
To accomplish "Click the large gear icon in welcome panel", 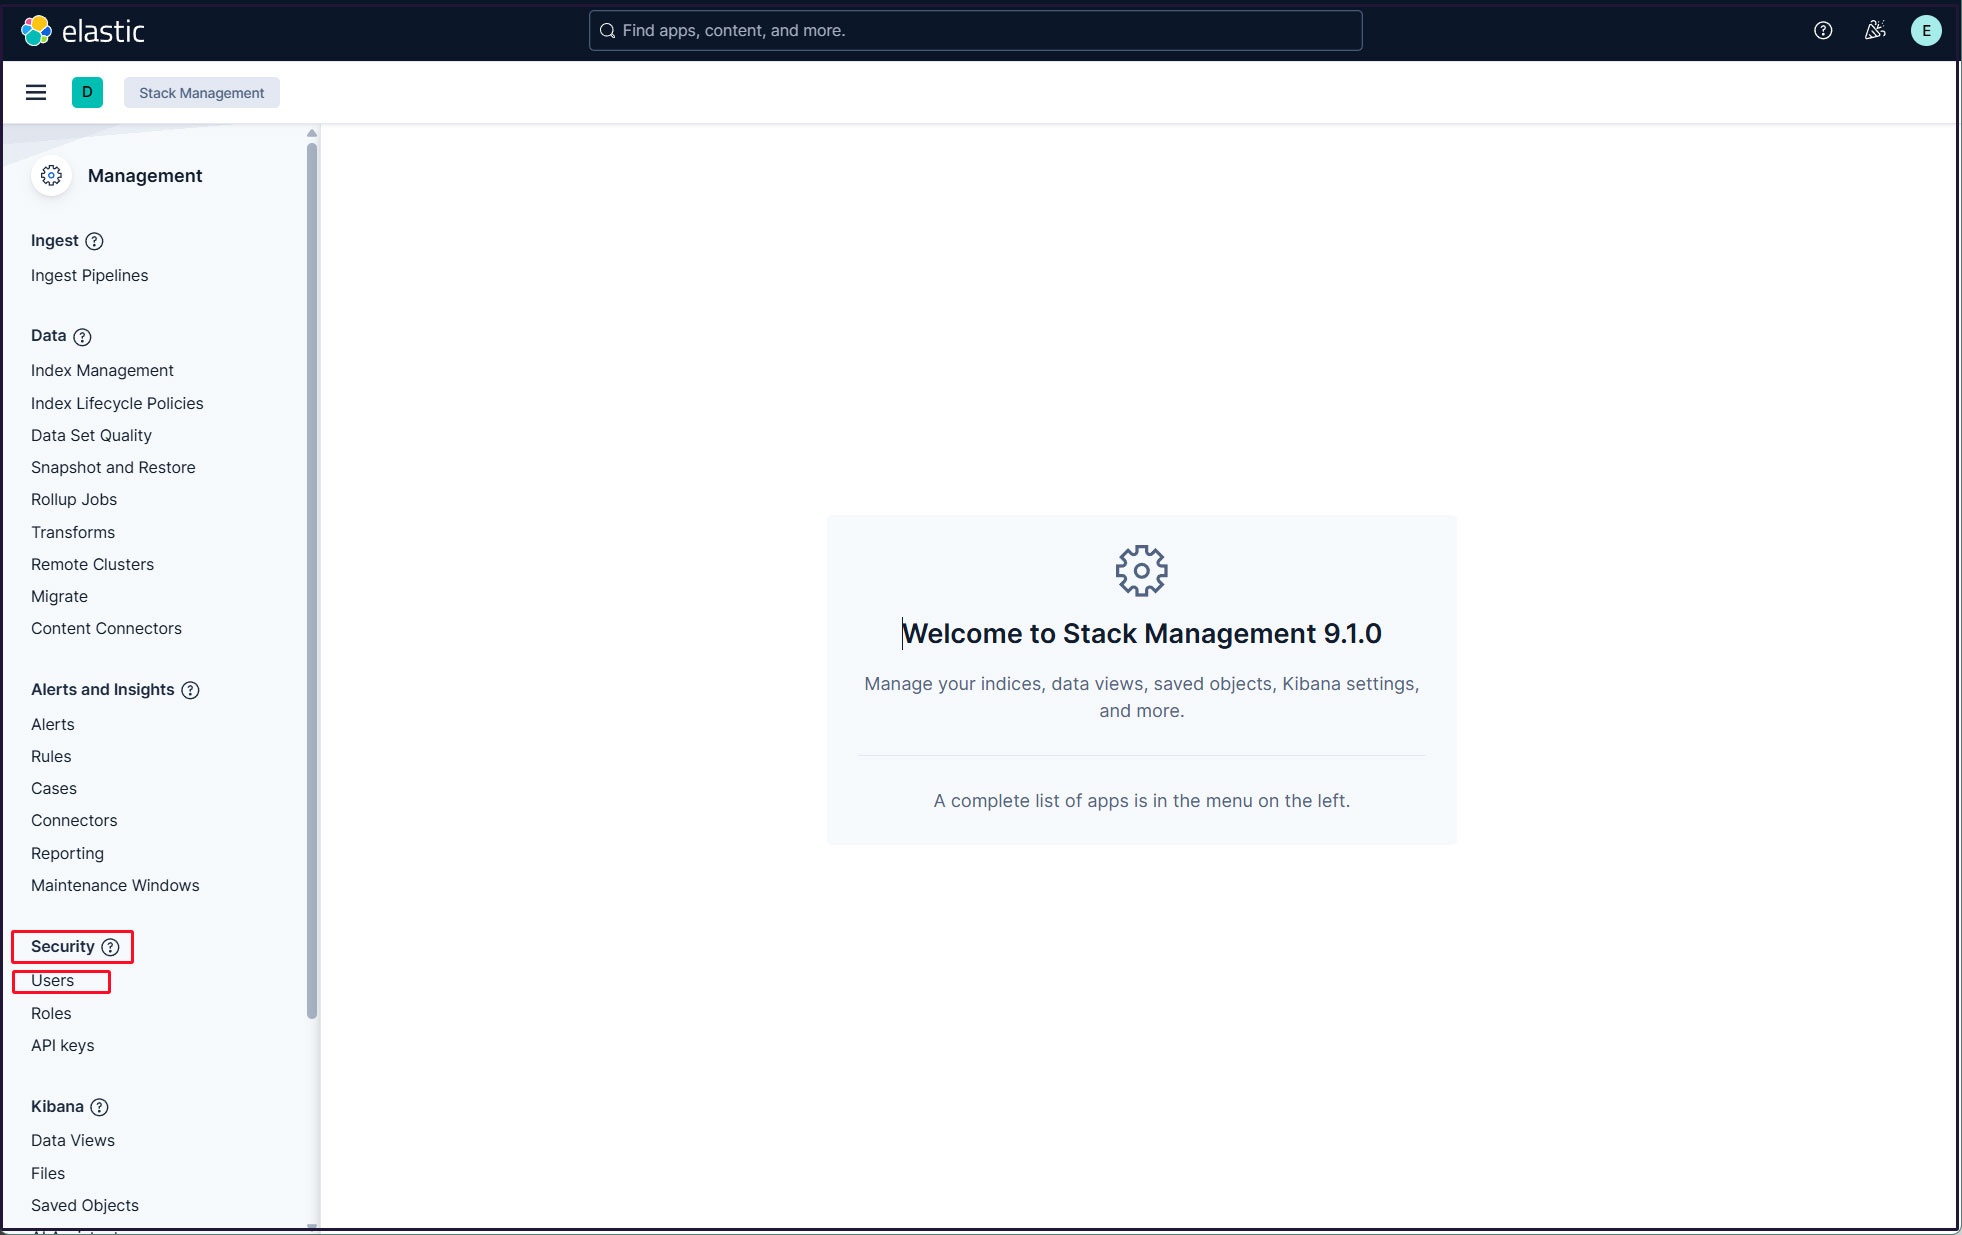I will (1141, 571).
